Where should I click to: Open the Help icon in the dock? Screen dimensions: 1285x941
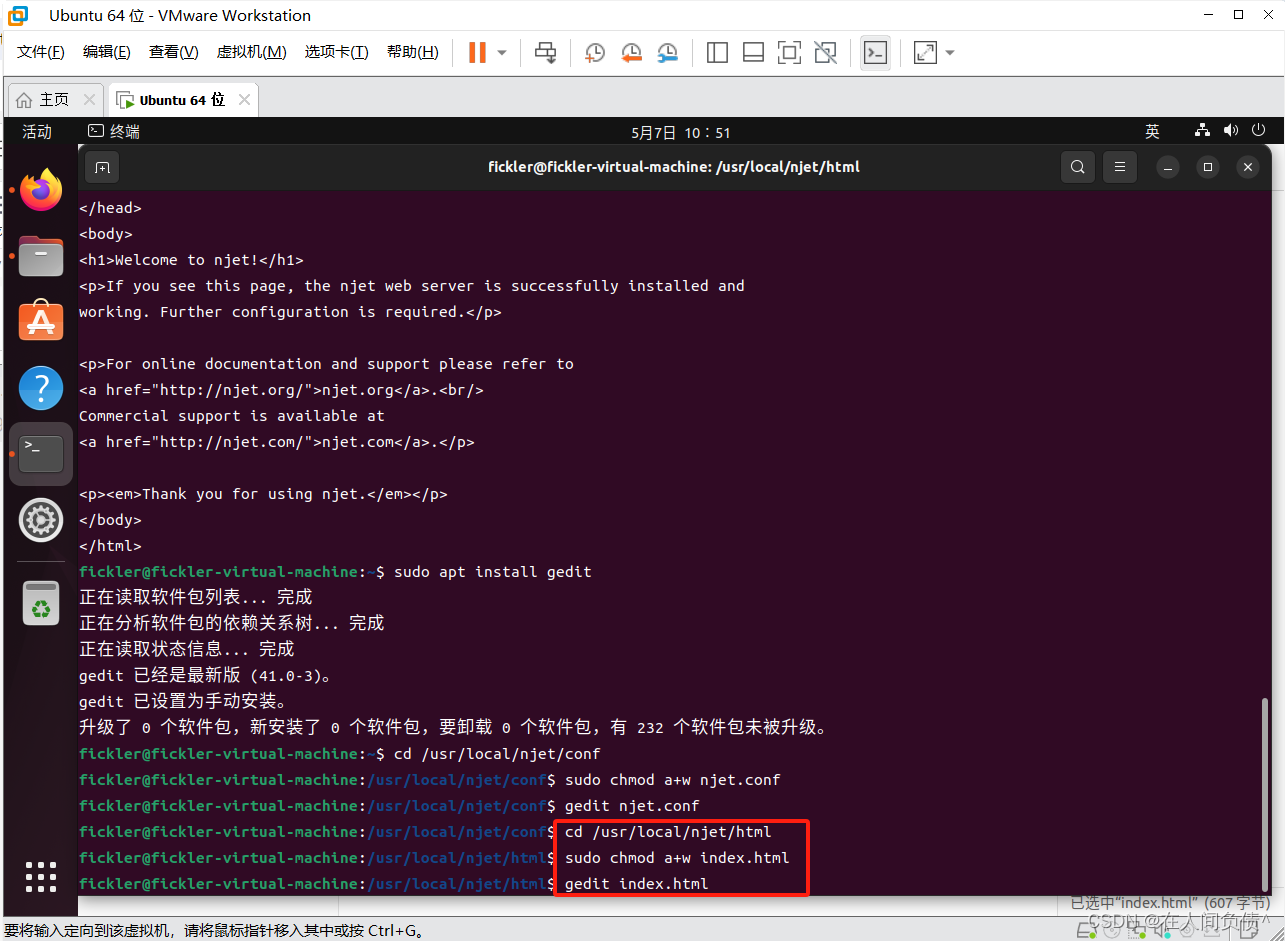point(41,388)
